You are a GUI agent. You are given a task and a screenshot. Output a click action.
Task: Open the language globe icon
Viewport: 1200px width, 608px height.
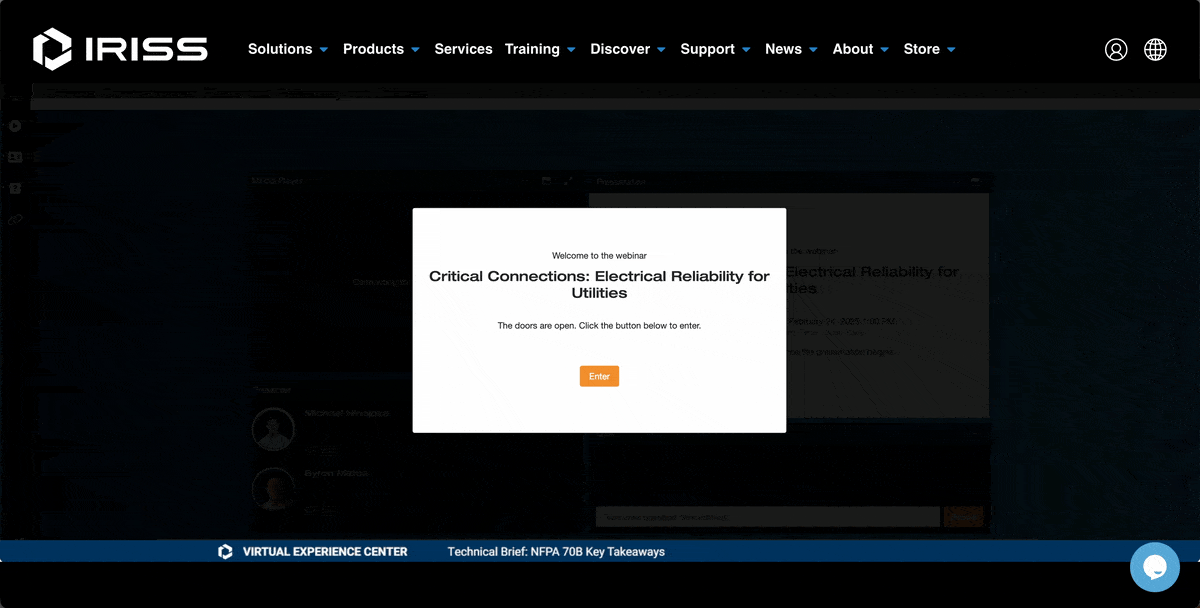pos(1155,49)
